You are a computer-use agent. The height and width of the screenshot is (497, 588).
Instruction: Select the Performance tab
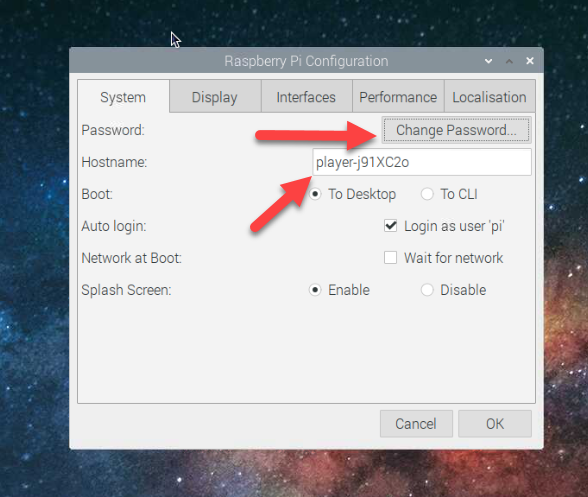[x=398, y=97]
